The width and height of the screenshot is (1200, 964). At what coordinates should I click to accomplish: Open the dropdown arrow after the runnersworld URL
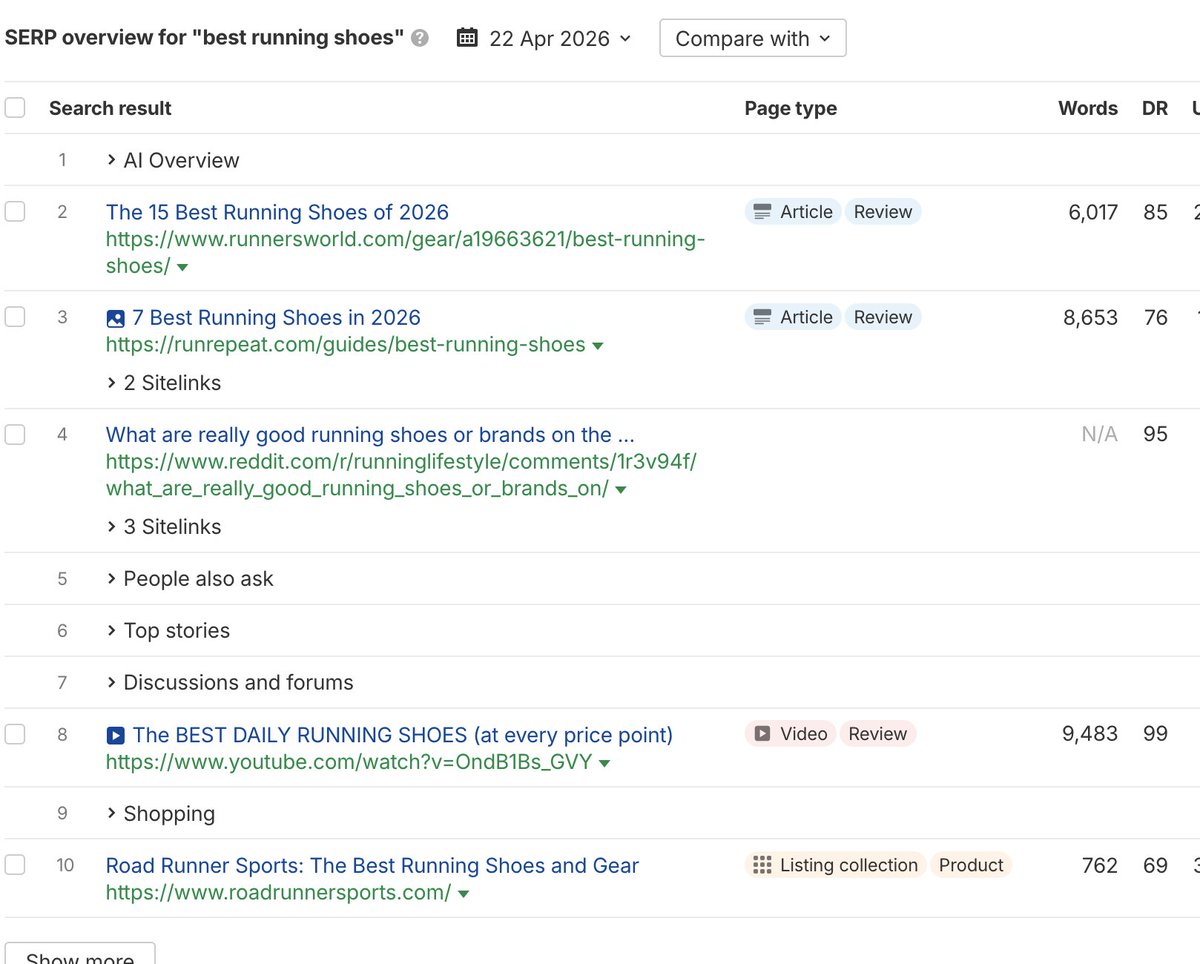click(182, 268)
